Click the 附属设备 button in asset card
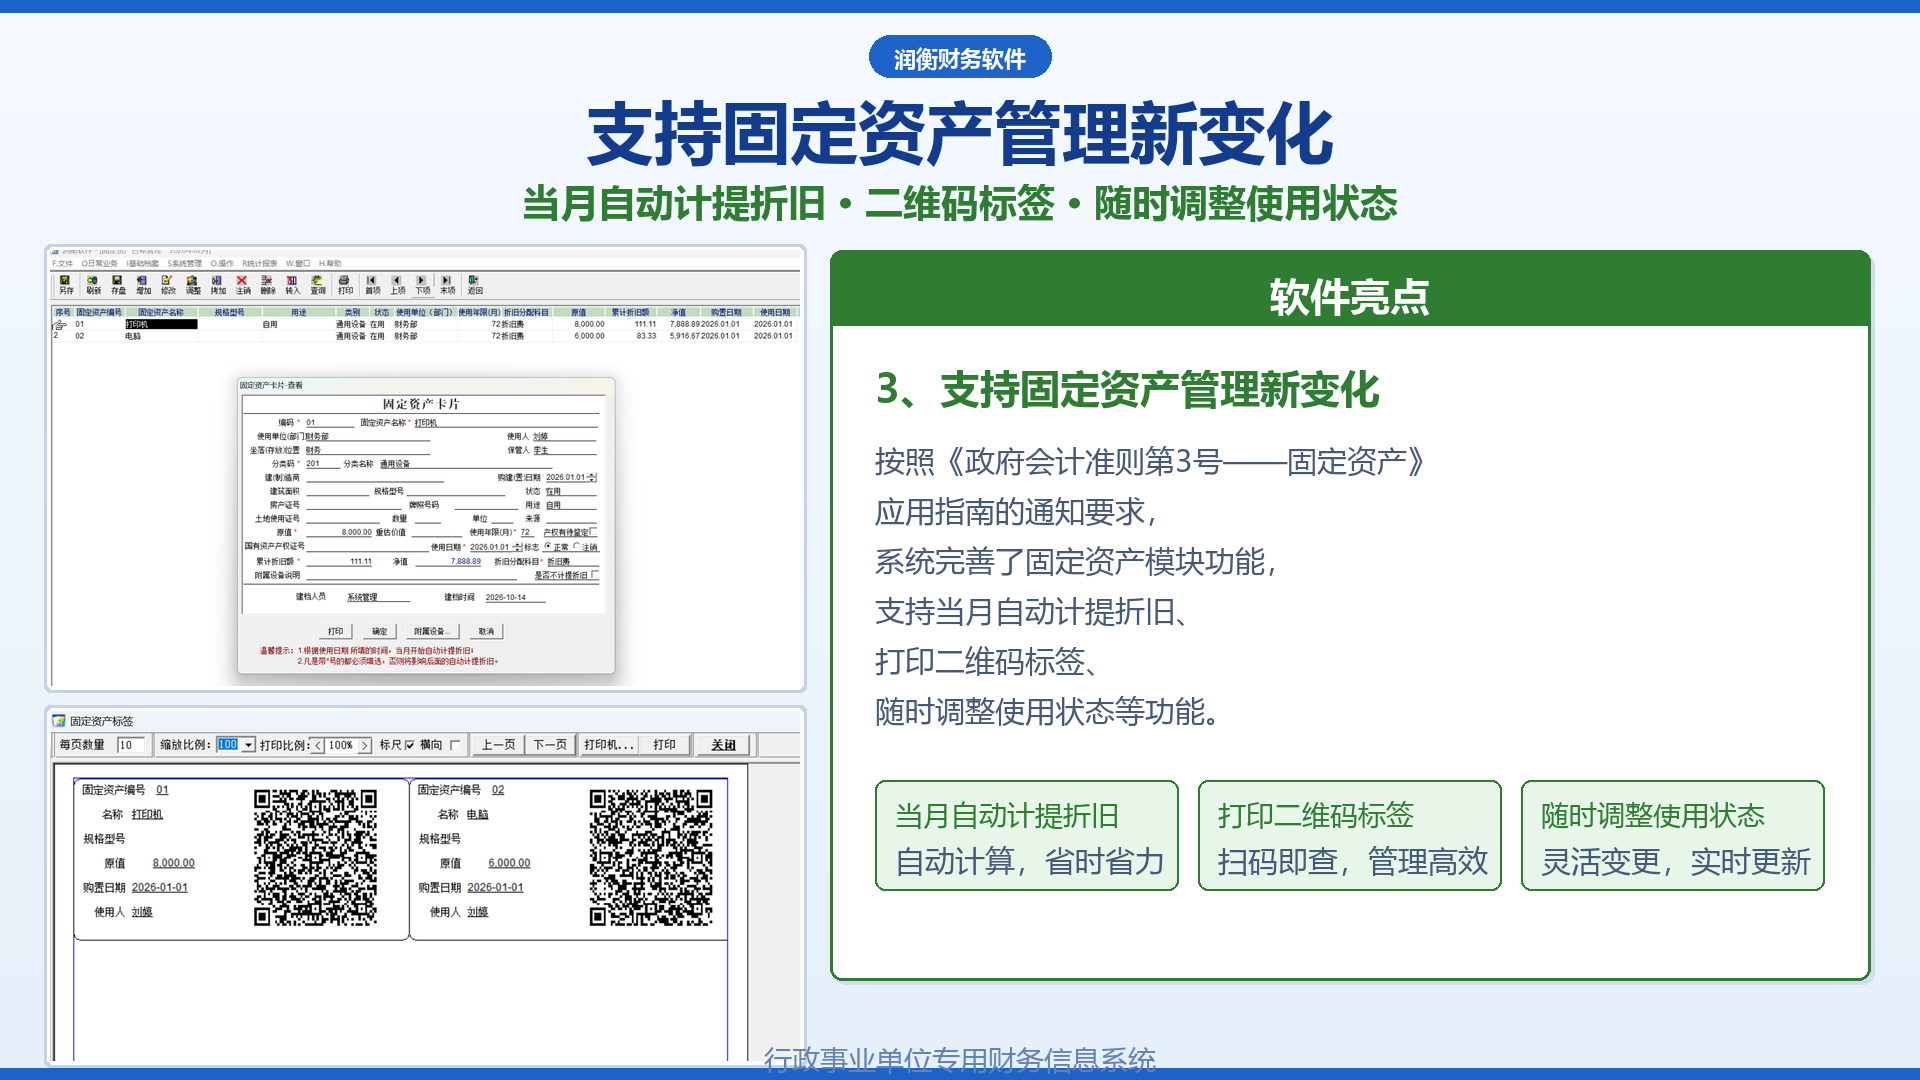This screenshot has width=1920, height=1080. click(x=433, y=631)
